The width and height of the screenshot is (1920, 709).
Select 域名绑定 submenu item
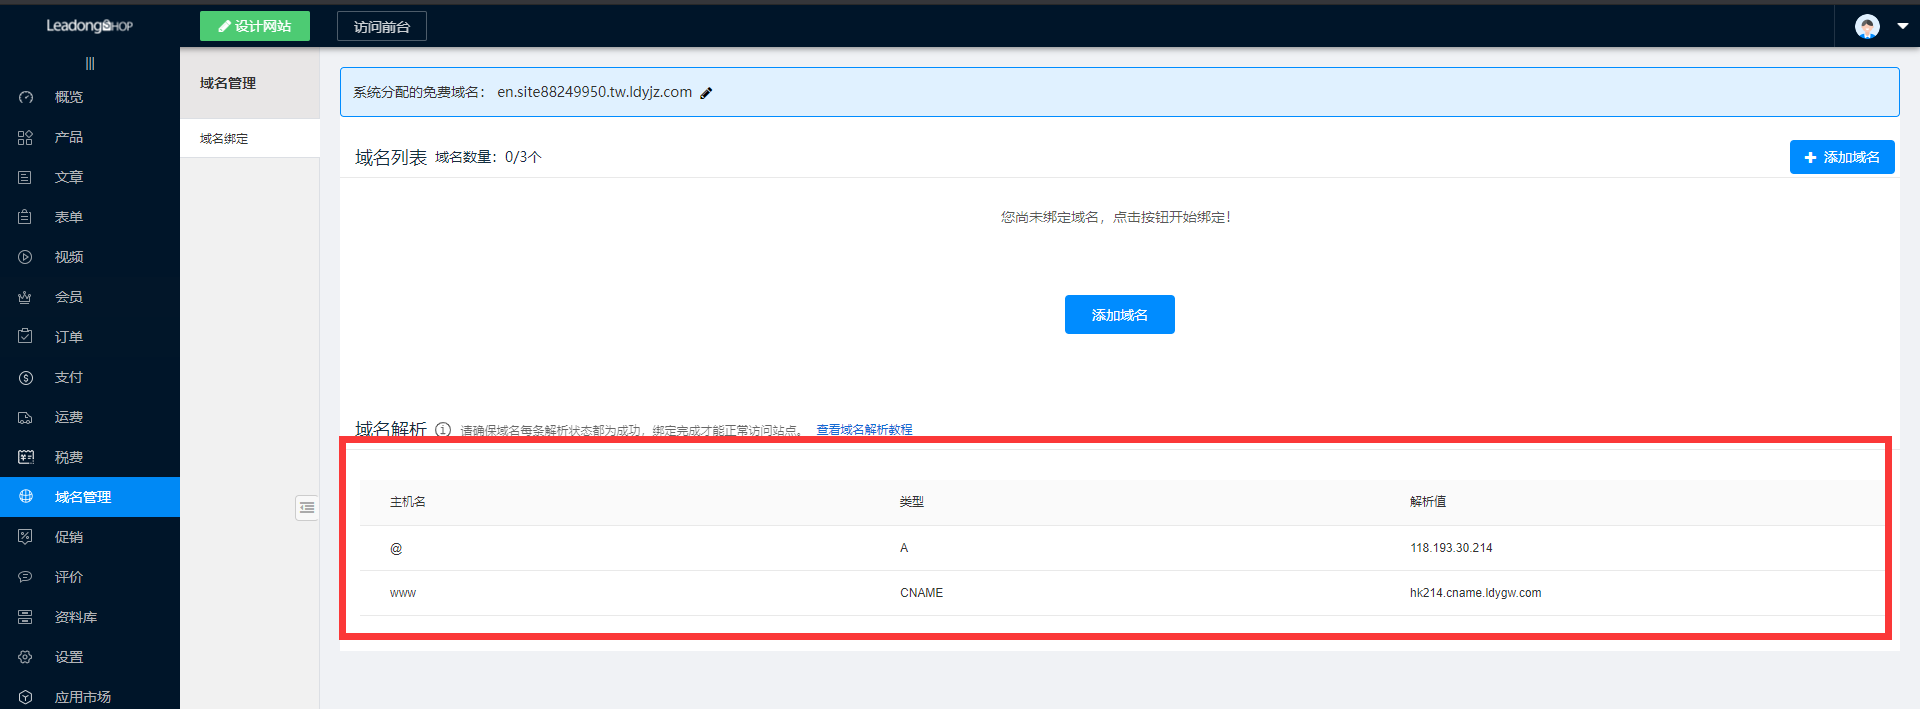(224, 139)
